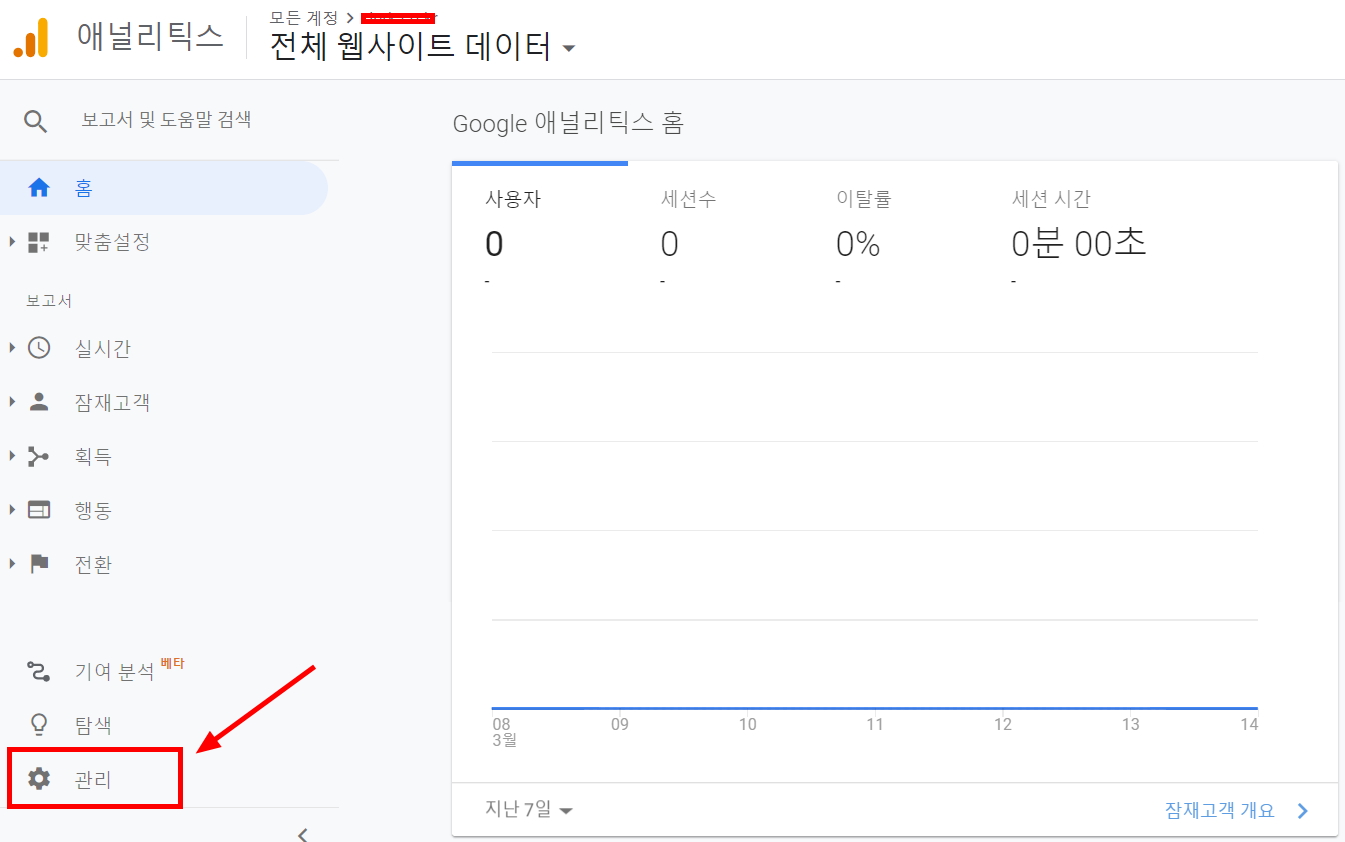The width and height of the screenshot is (1345, 842).
Task: Expand the 실시간 reports arrow
Action: (12, 348)
